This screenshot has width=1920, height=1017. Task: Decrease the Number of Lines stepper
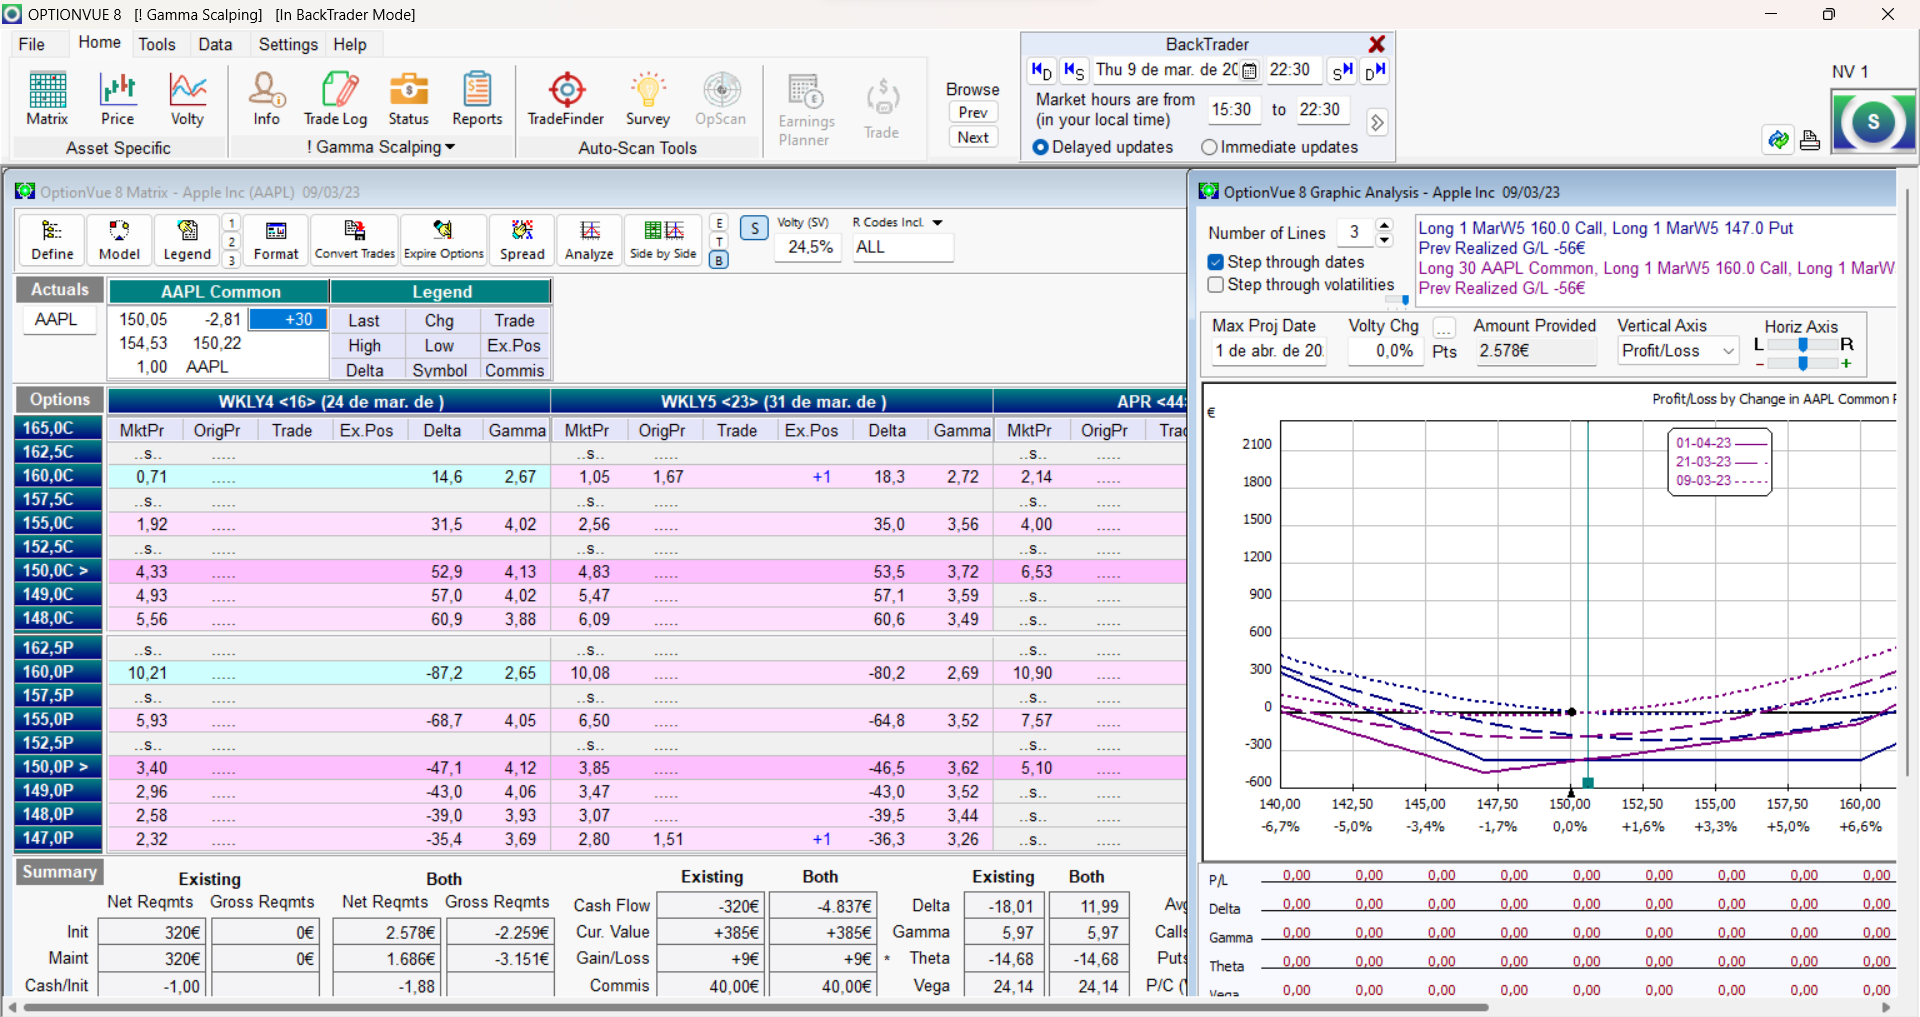coord(1385,240)
